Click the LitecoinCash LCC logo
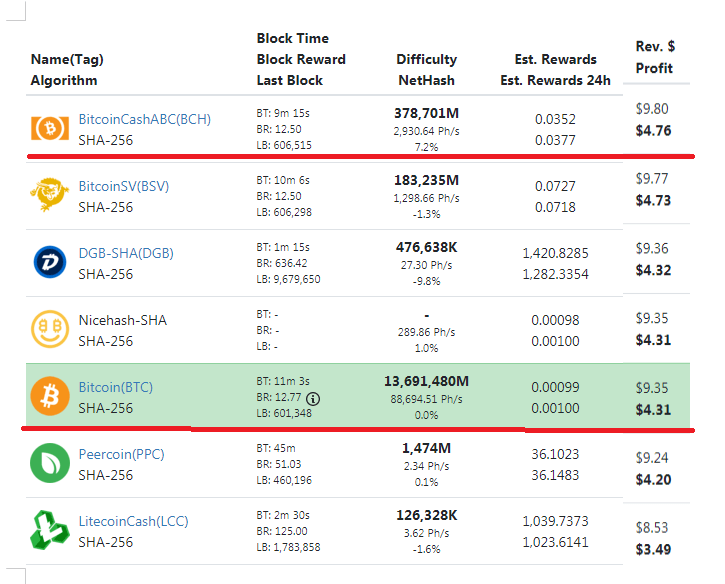 point(48,531)
